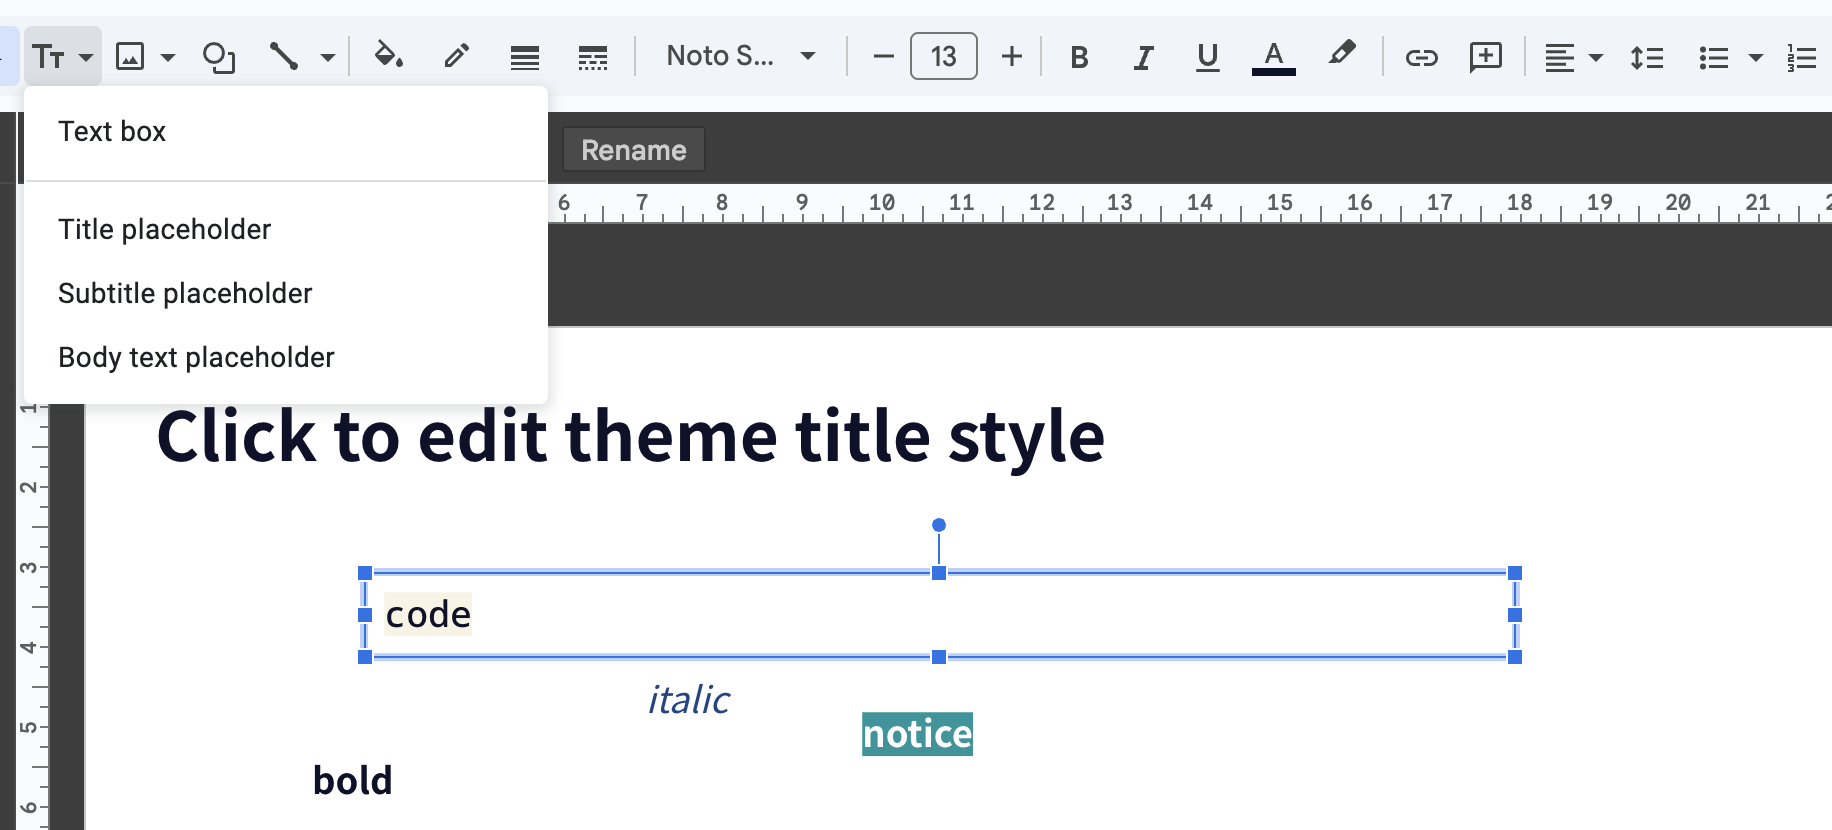Add a comment using the toolbar icon

1486,56
